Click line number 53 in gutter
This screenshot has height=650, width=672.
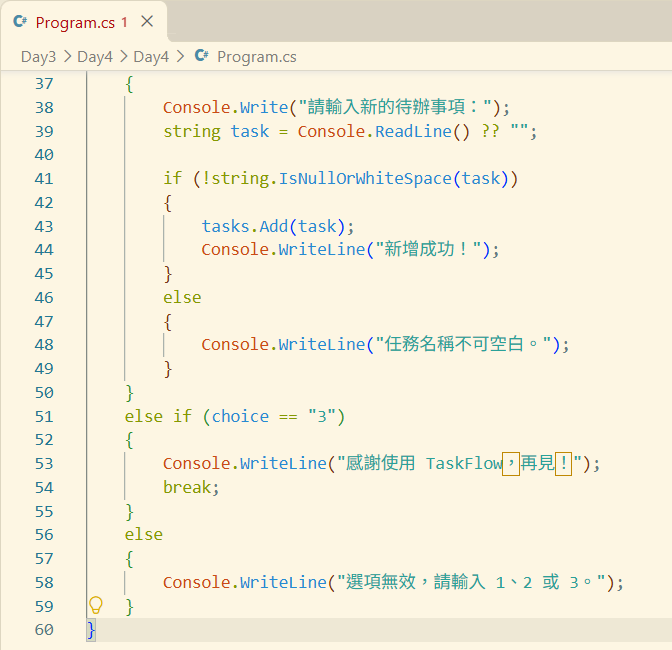pos(44,464)
